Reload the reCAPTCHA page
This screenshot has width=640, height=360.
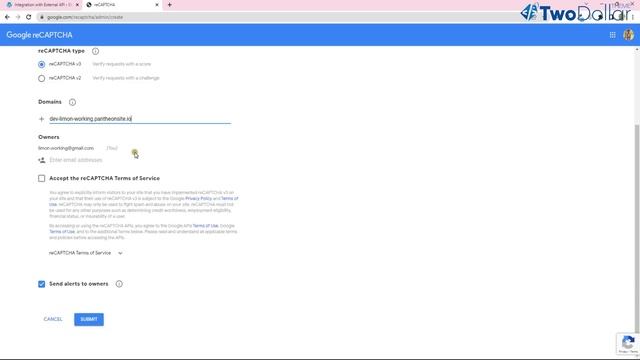click(29, 17)
